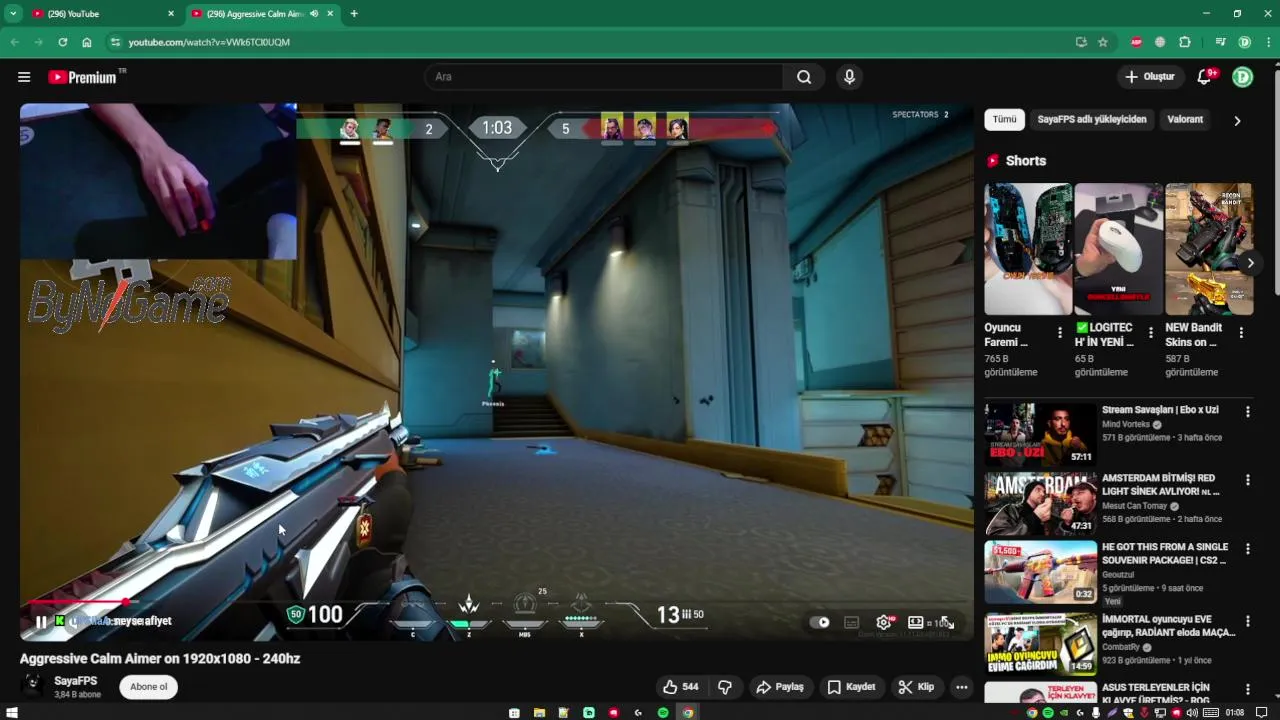Open Chrome extensions puzzle icon
This screenshot has width=1280, height=720.
tap(1185, 42)
